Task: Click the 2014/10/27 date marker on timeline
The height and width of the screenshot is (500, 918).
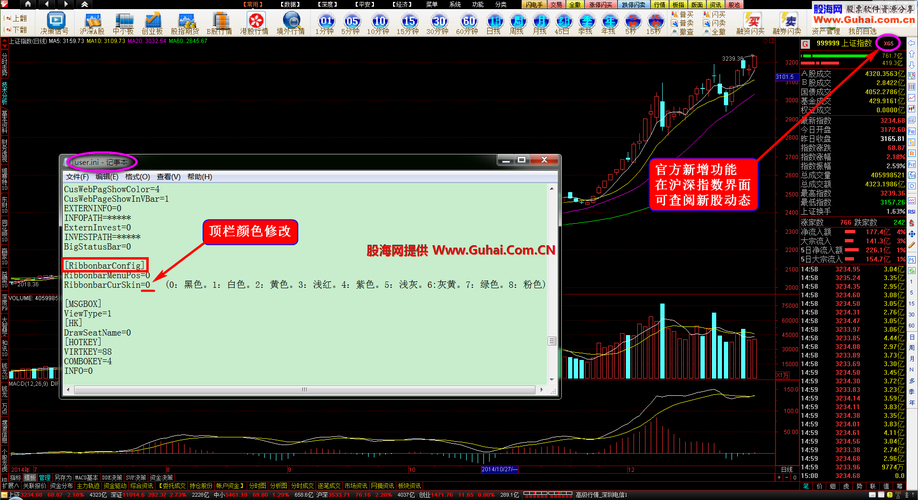Action: click(x=499, y=470)
